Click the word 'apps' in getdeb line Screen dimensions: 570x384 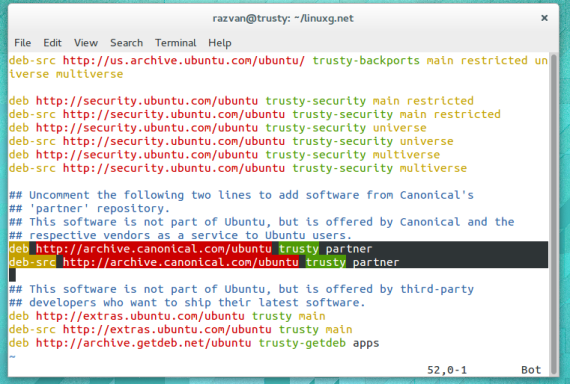click(366, 343)
